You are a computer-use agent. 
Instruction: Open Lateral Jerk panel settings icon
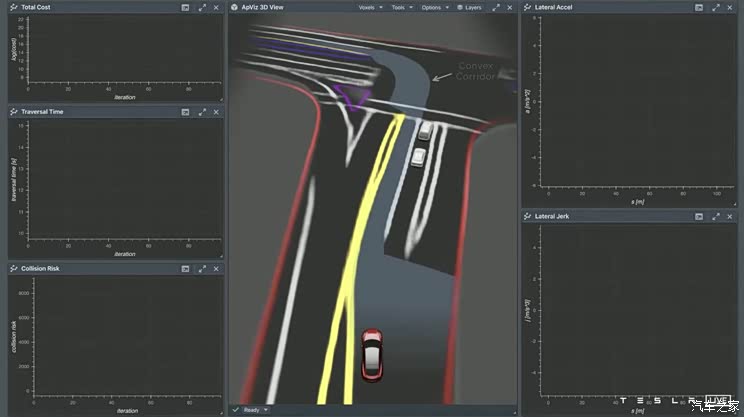tap(699, 216)
